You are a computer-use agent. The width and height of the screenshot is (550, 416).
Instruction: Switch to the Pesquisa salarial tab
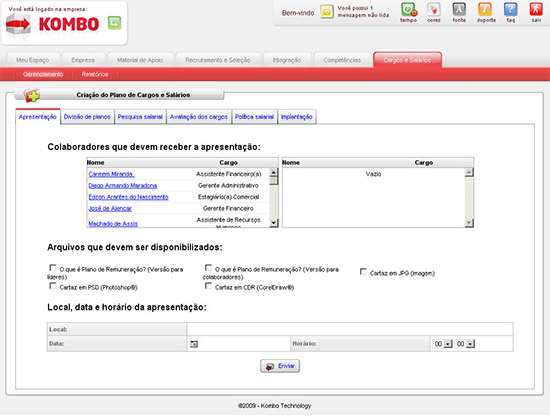(x=140, y=117)
